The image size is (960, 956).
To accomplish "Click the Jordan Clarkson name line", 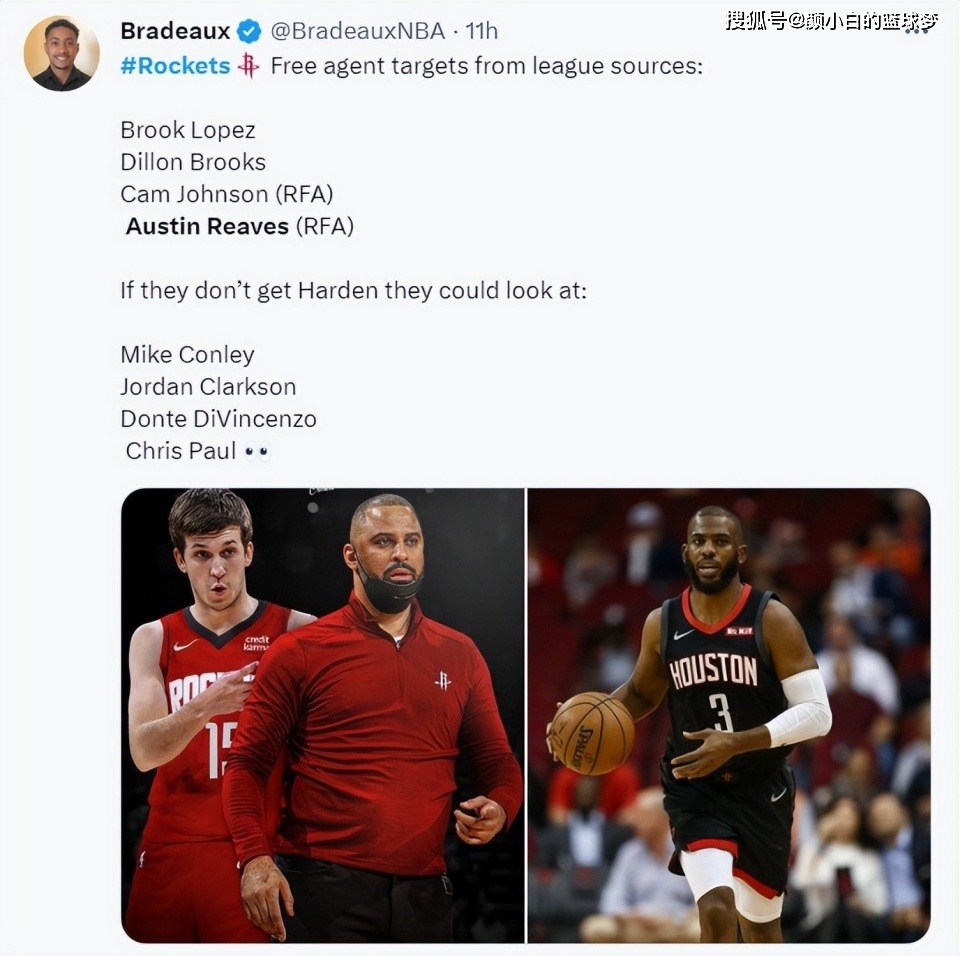I will tap(208, 387).
